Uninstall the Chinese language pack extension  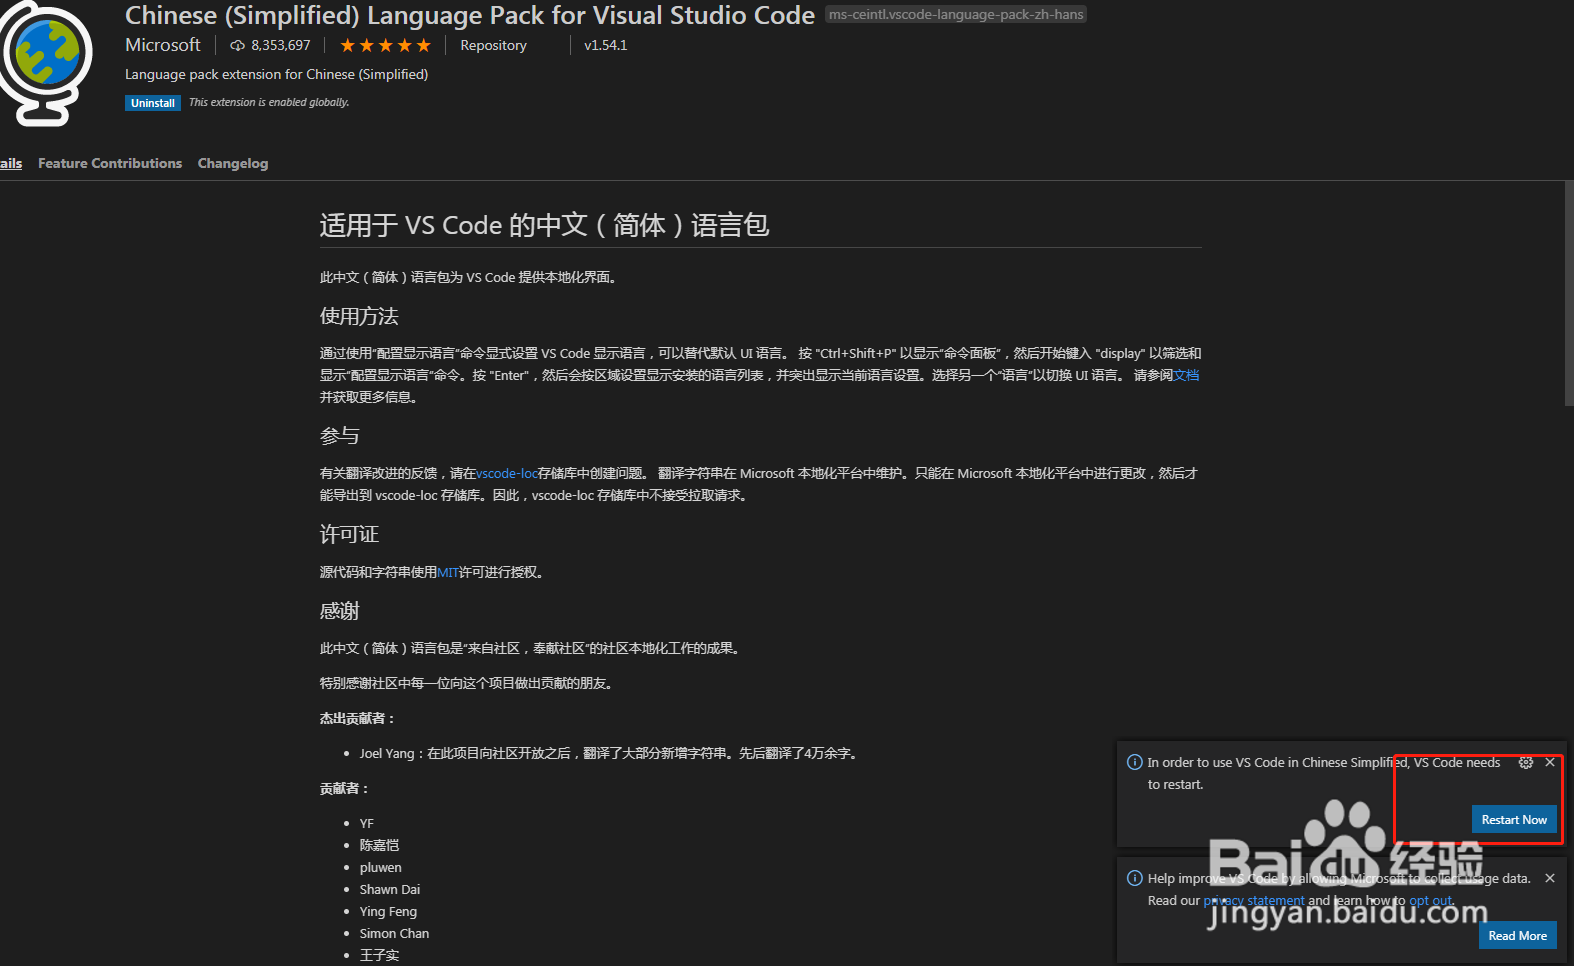point(153,103)
